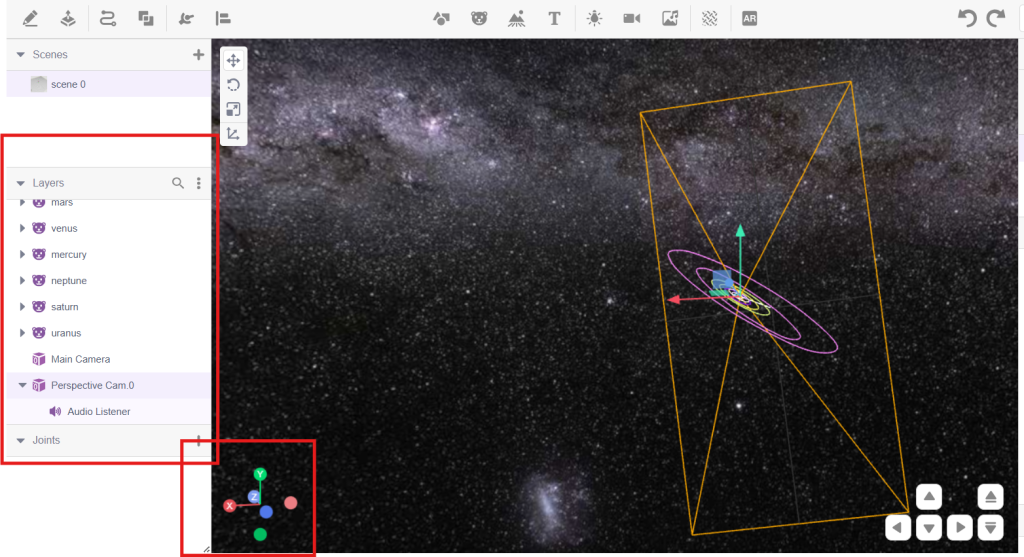This screenshot has width=1024, height=557.
Task: Select the scale transform tool
Action: [x=233, y=109]
